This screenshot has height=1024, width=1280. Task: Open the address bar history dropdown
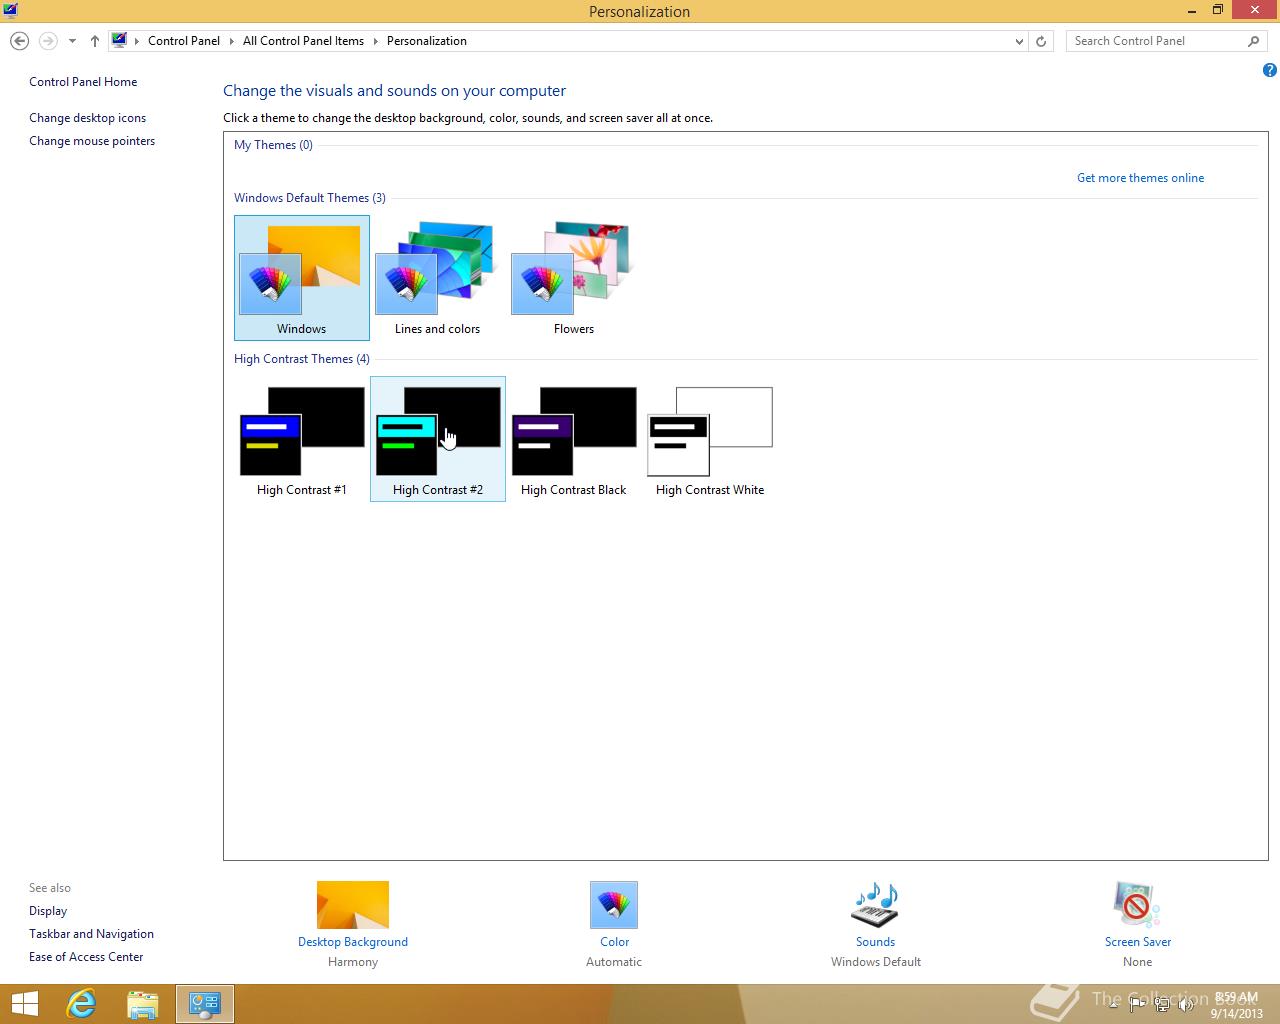pyautogui.click(x=1019, y=41)
